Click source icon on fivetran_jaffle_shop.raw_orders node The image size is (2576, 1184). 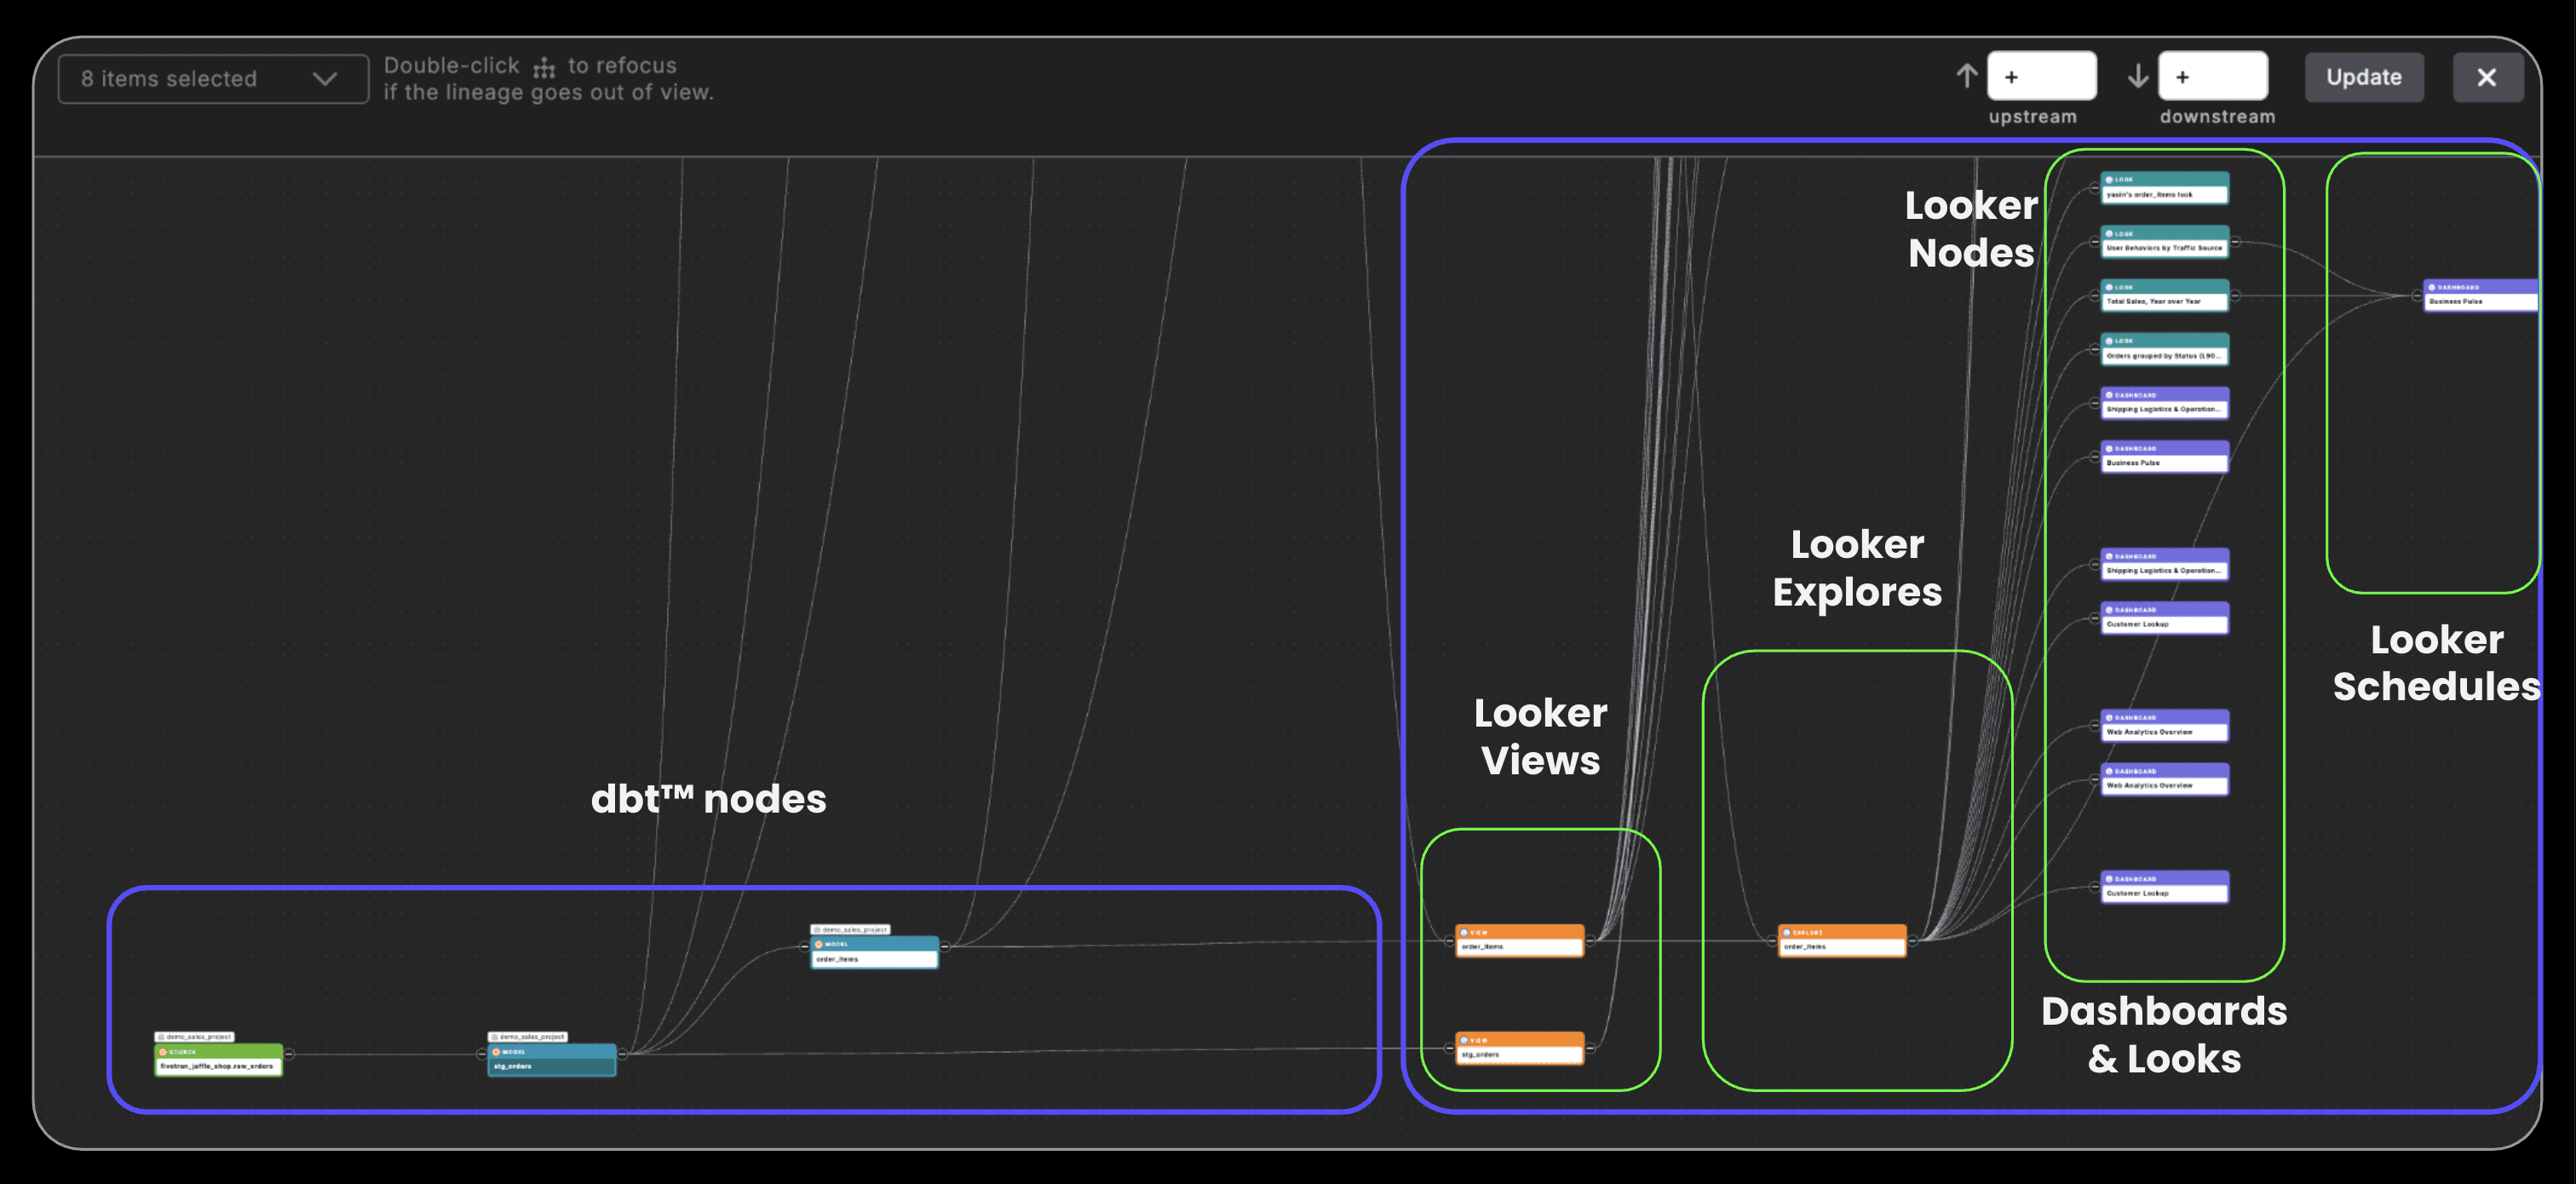pos(163,1052)
